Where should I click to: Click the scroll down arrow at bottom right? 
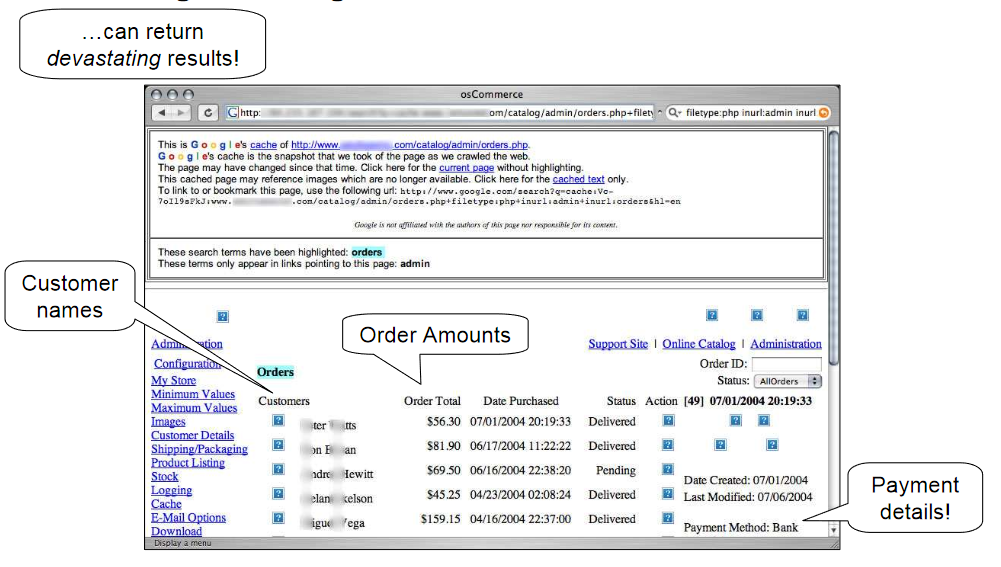click(833, 530)
